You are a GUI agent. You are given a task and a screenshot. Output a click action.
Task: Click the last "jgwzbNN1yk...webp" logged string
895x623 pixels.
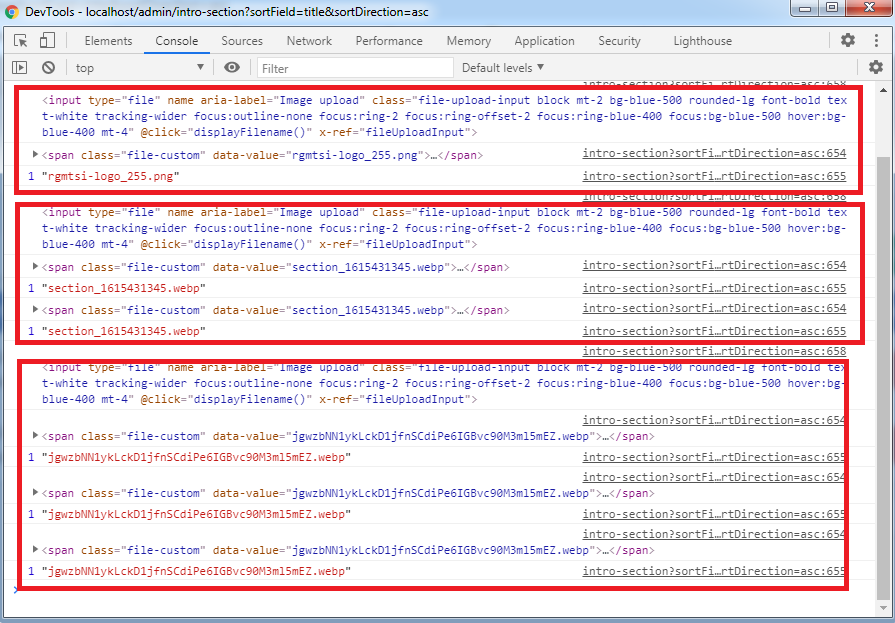coord(196,571)
